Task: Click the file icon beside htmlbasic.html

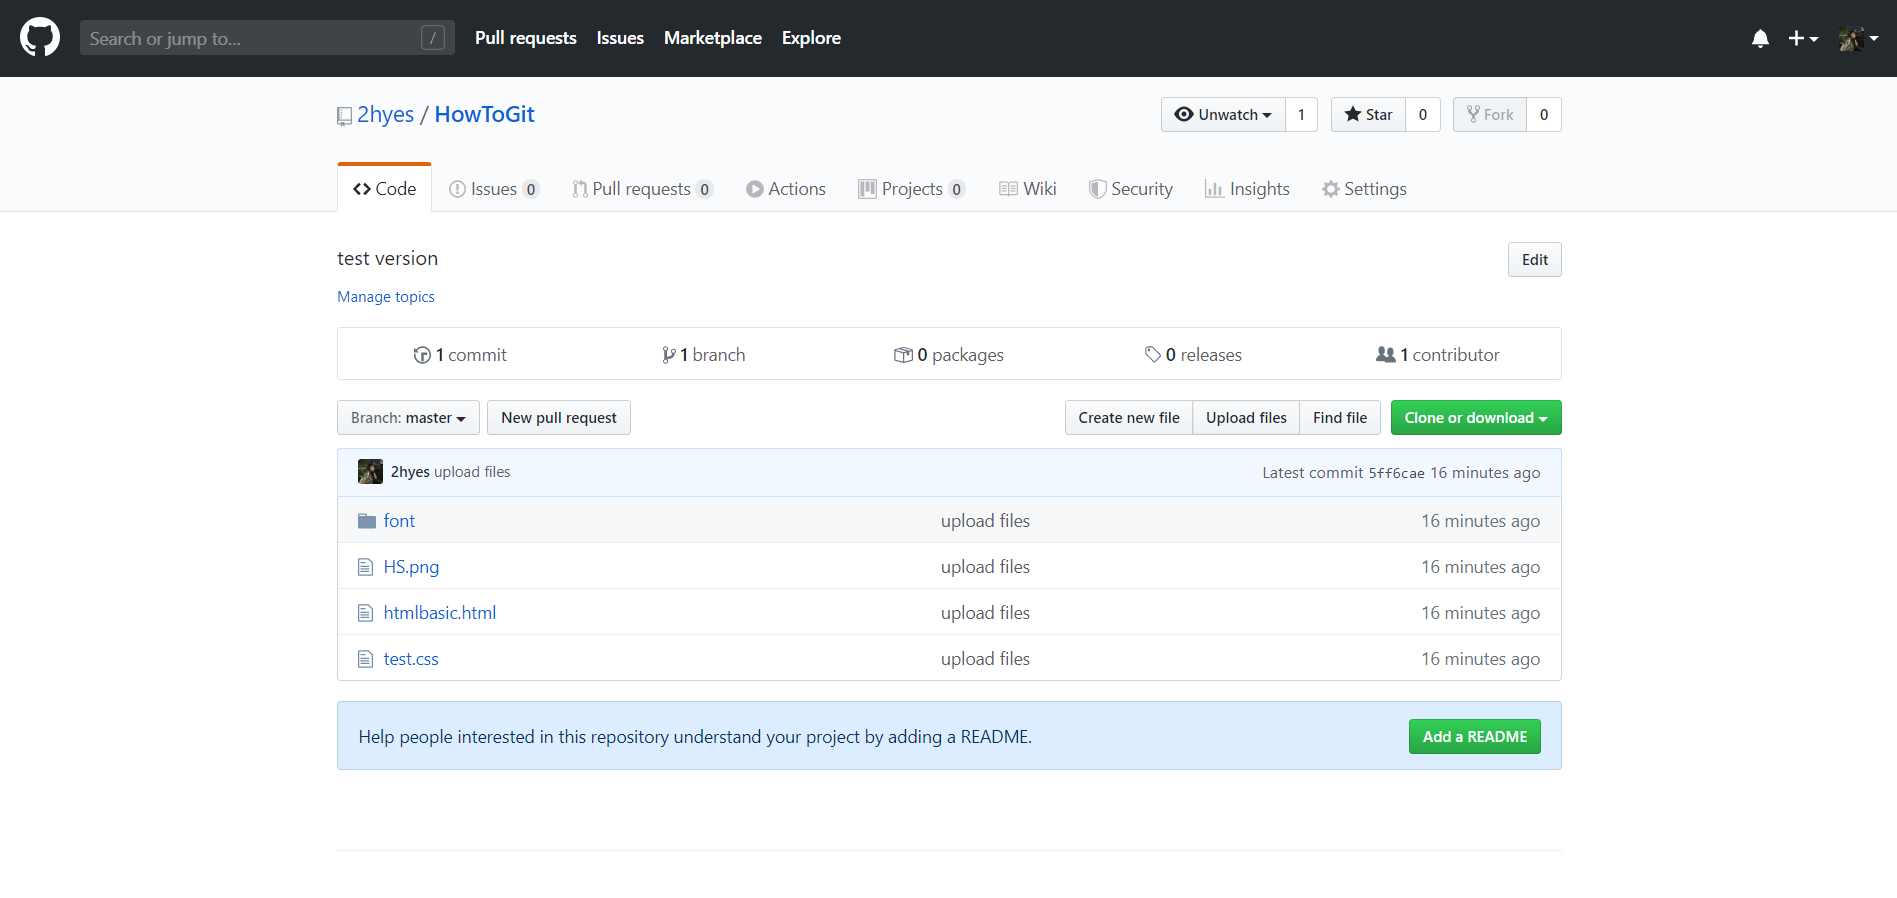Action: tap(366, 613)
